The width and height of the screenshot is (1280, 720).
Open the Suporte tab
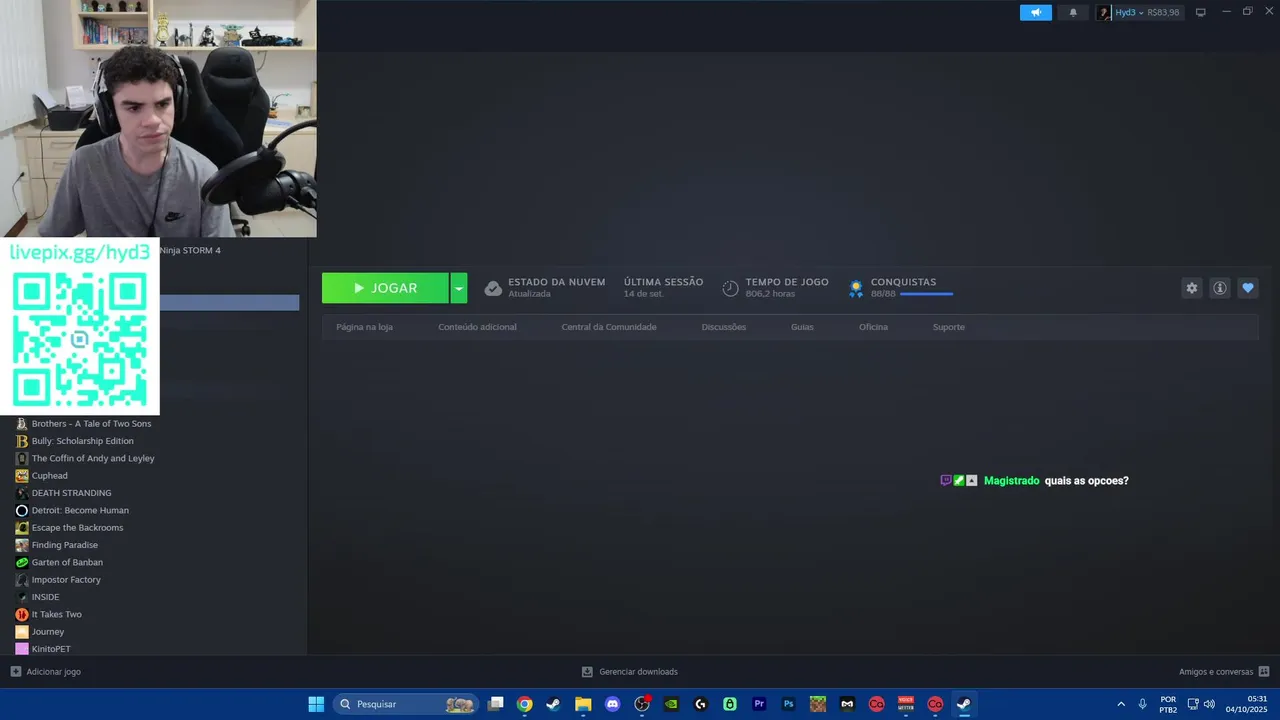click(x=949, y=327)
